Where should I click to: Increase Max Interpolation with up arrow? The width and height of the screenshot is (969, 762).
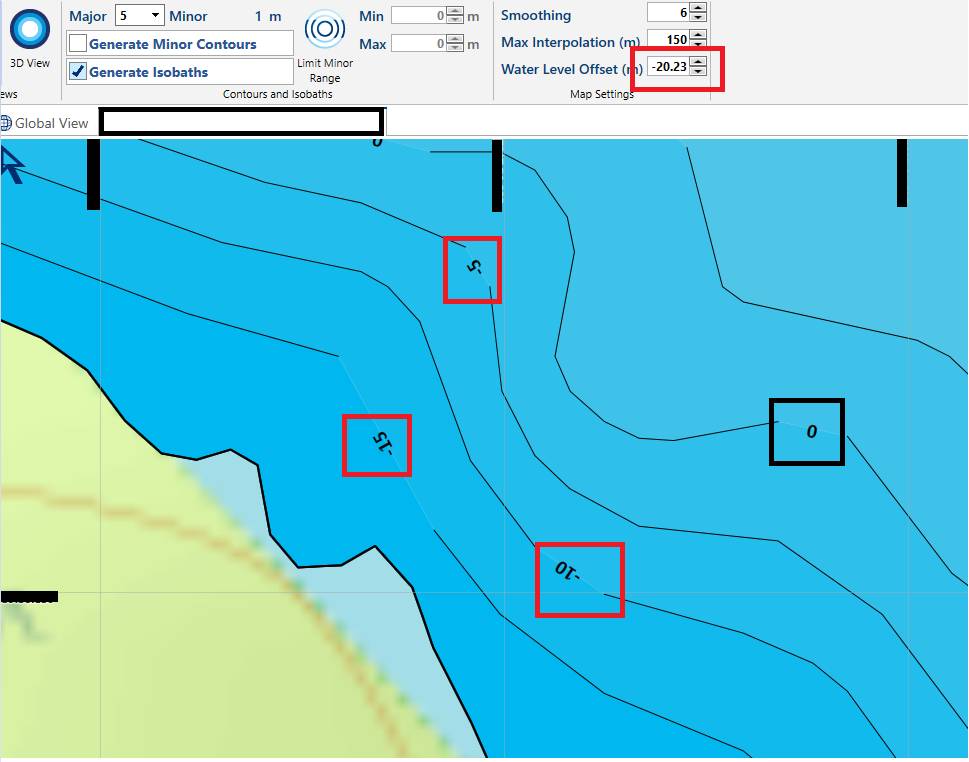coord(698,35)
